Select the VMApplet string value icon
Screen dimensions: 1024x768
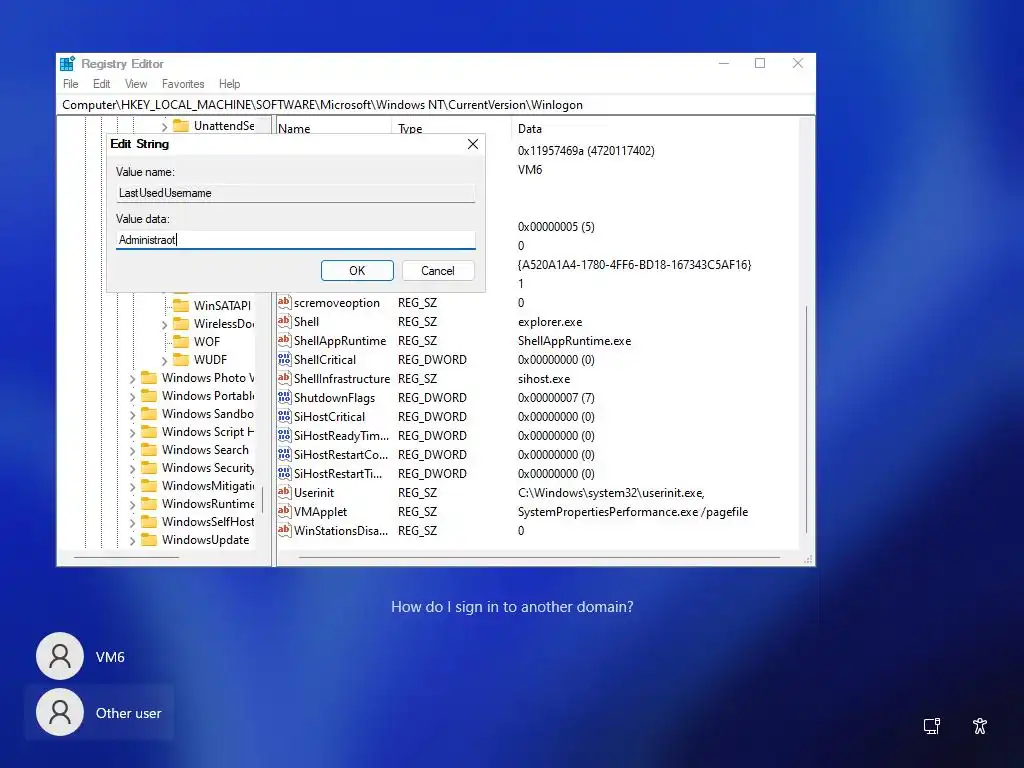coord(284,511)
